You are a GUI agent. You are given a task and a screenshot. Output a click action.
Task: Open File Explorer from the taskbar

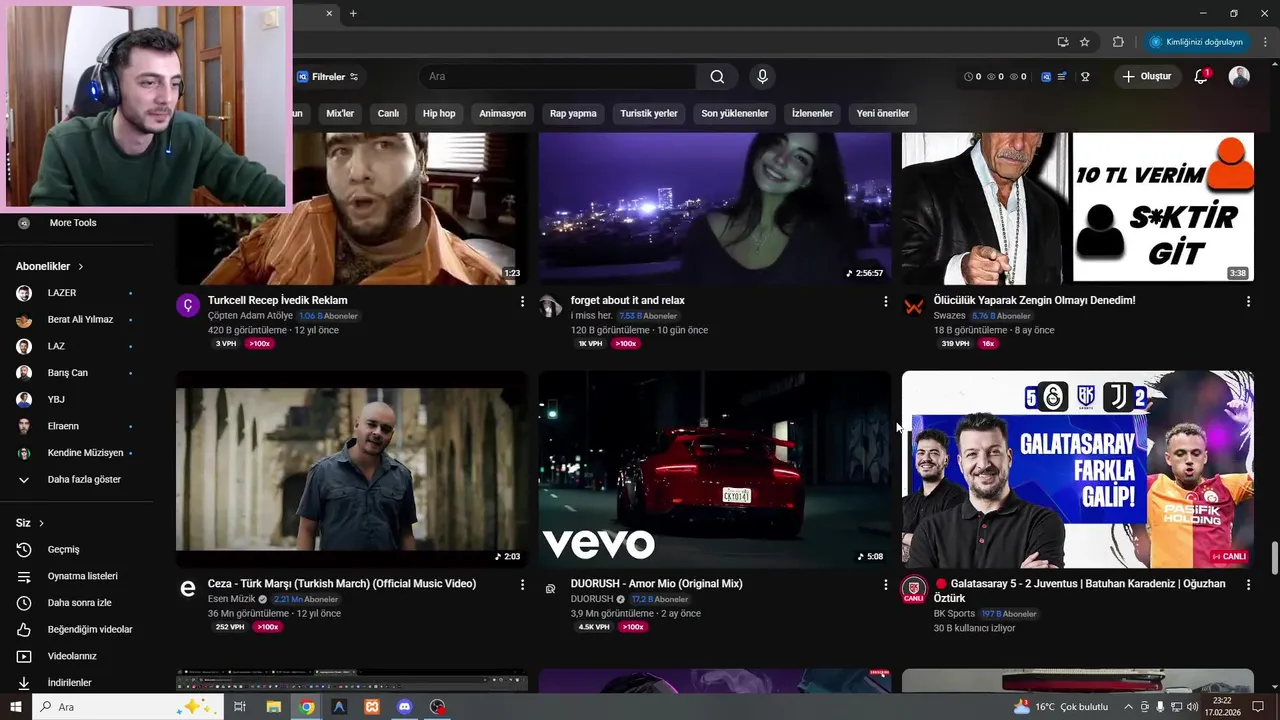(x=273, y=707)
